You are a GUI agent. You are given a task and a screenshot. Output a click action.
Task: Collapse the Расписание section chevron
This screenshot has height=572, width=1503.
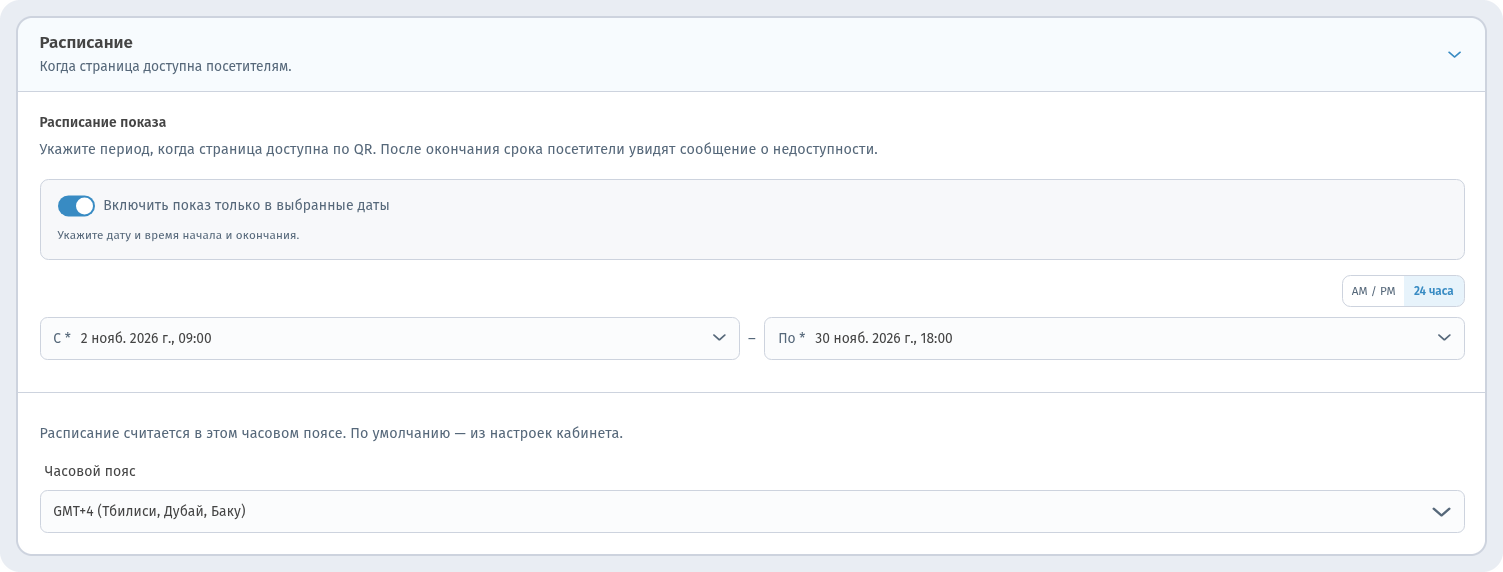point(1454,55)
